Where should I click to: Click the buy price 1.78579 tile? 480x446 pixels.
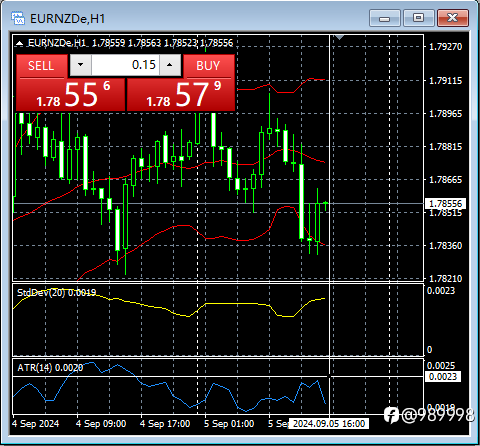click(x=181, y=95)
